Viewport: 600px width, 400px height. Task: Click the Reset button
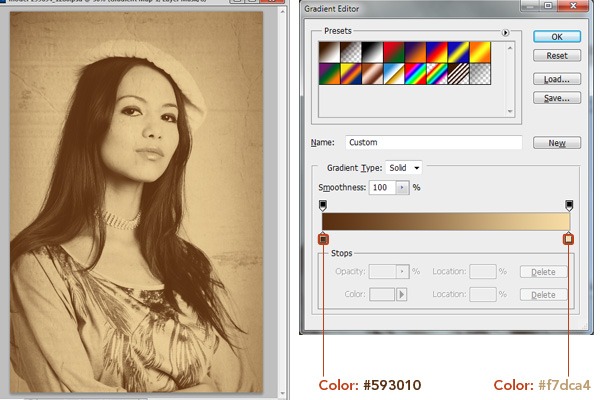pyautogui.click(x=557, y=56)
